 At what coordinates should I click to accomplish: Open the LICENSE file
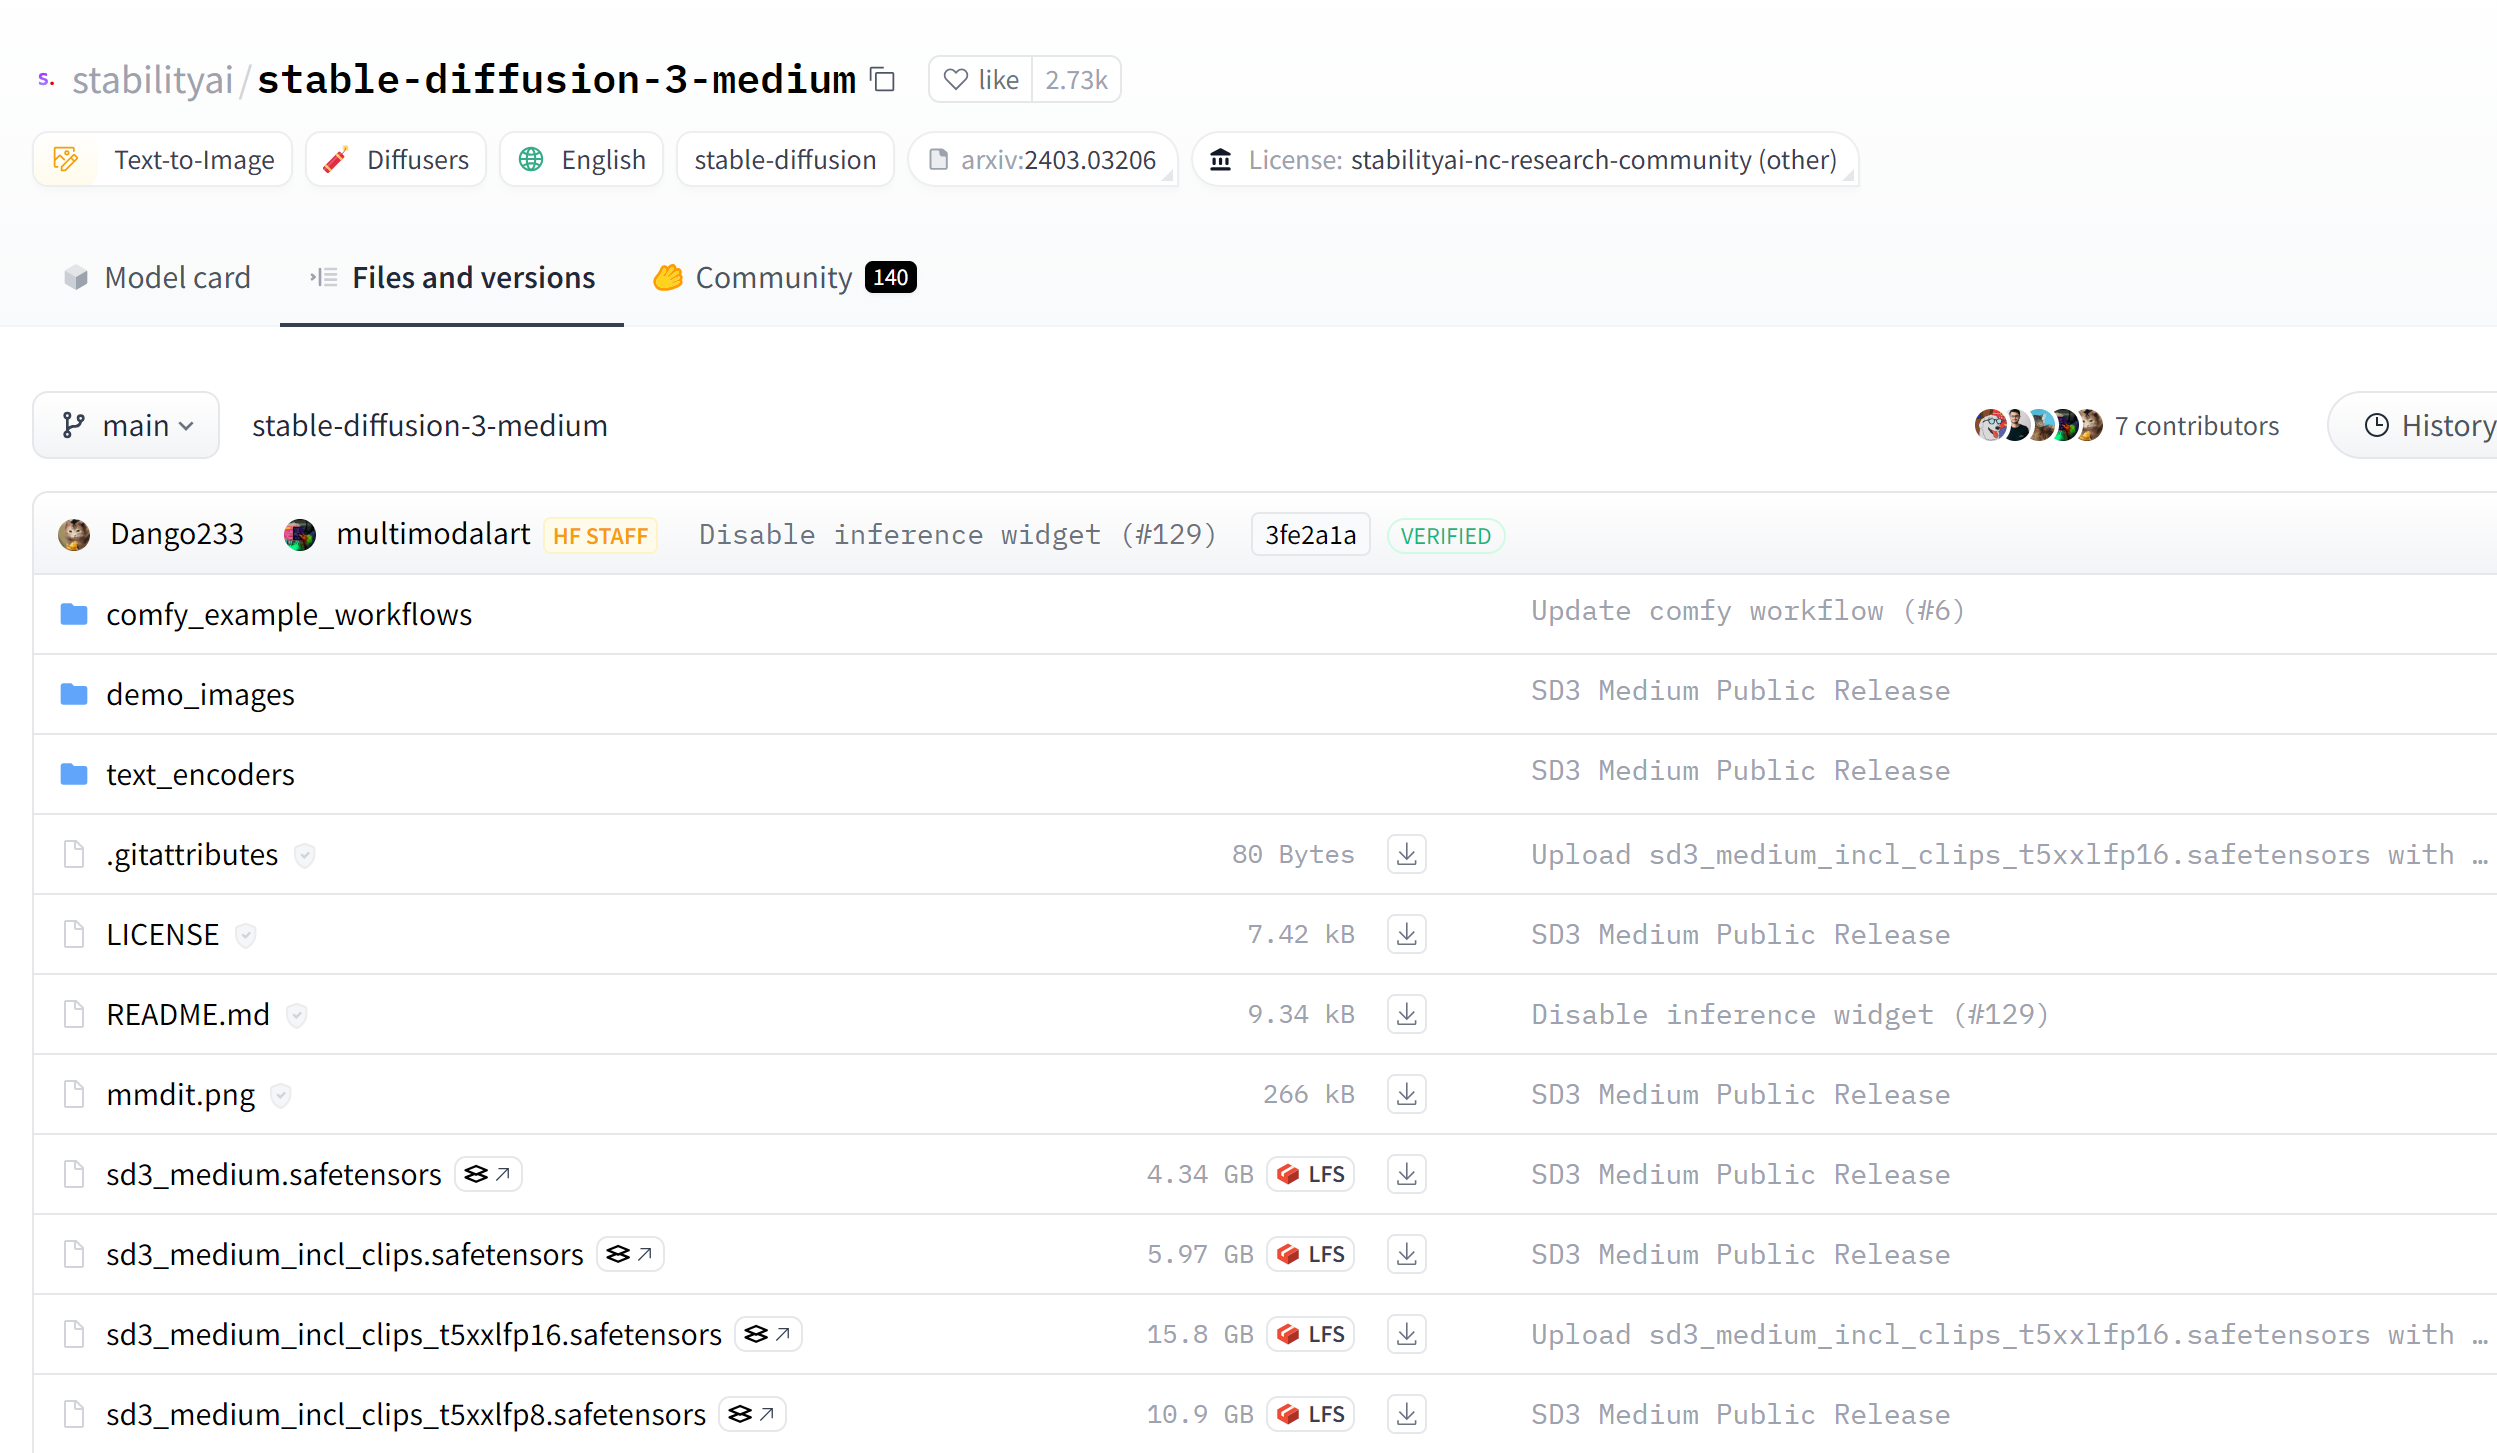[x=162, y=934]
